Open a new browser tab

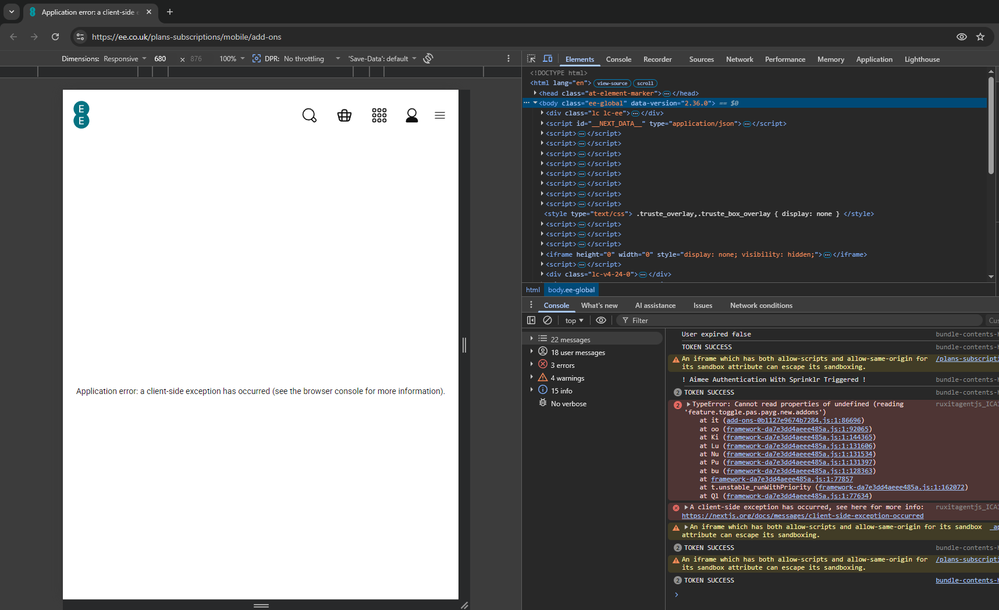pyautogui.click(x=169, y=11)
